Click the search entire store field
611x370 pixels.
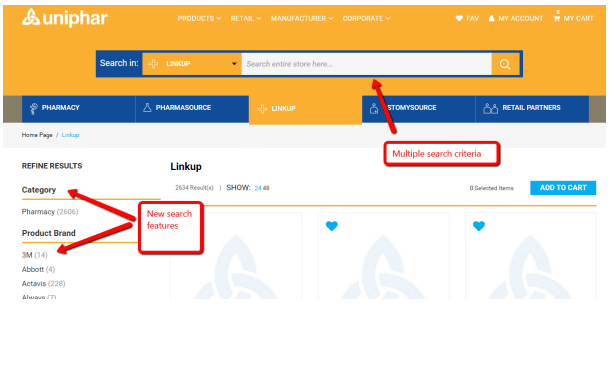(367, 64)
